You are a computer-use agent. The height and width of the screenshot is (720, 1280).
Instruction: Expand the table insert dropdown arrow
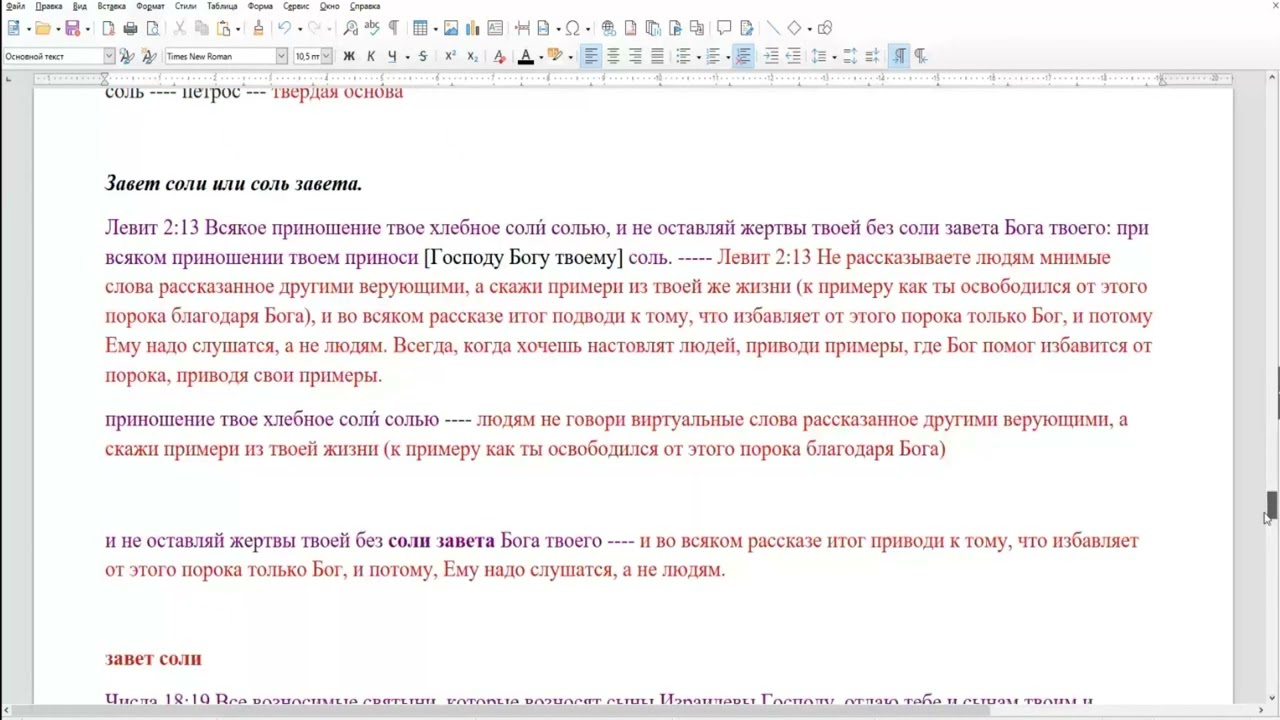(x=435, y=28)
